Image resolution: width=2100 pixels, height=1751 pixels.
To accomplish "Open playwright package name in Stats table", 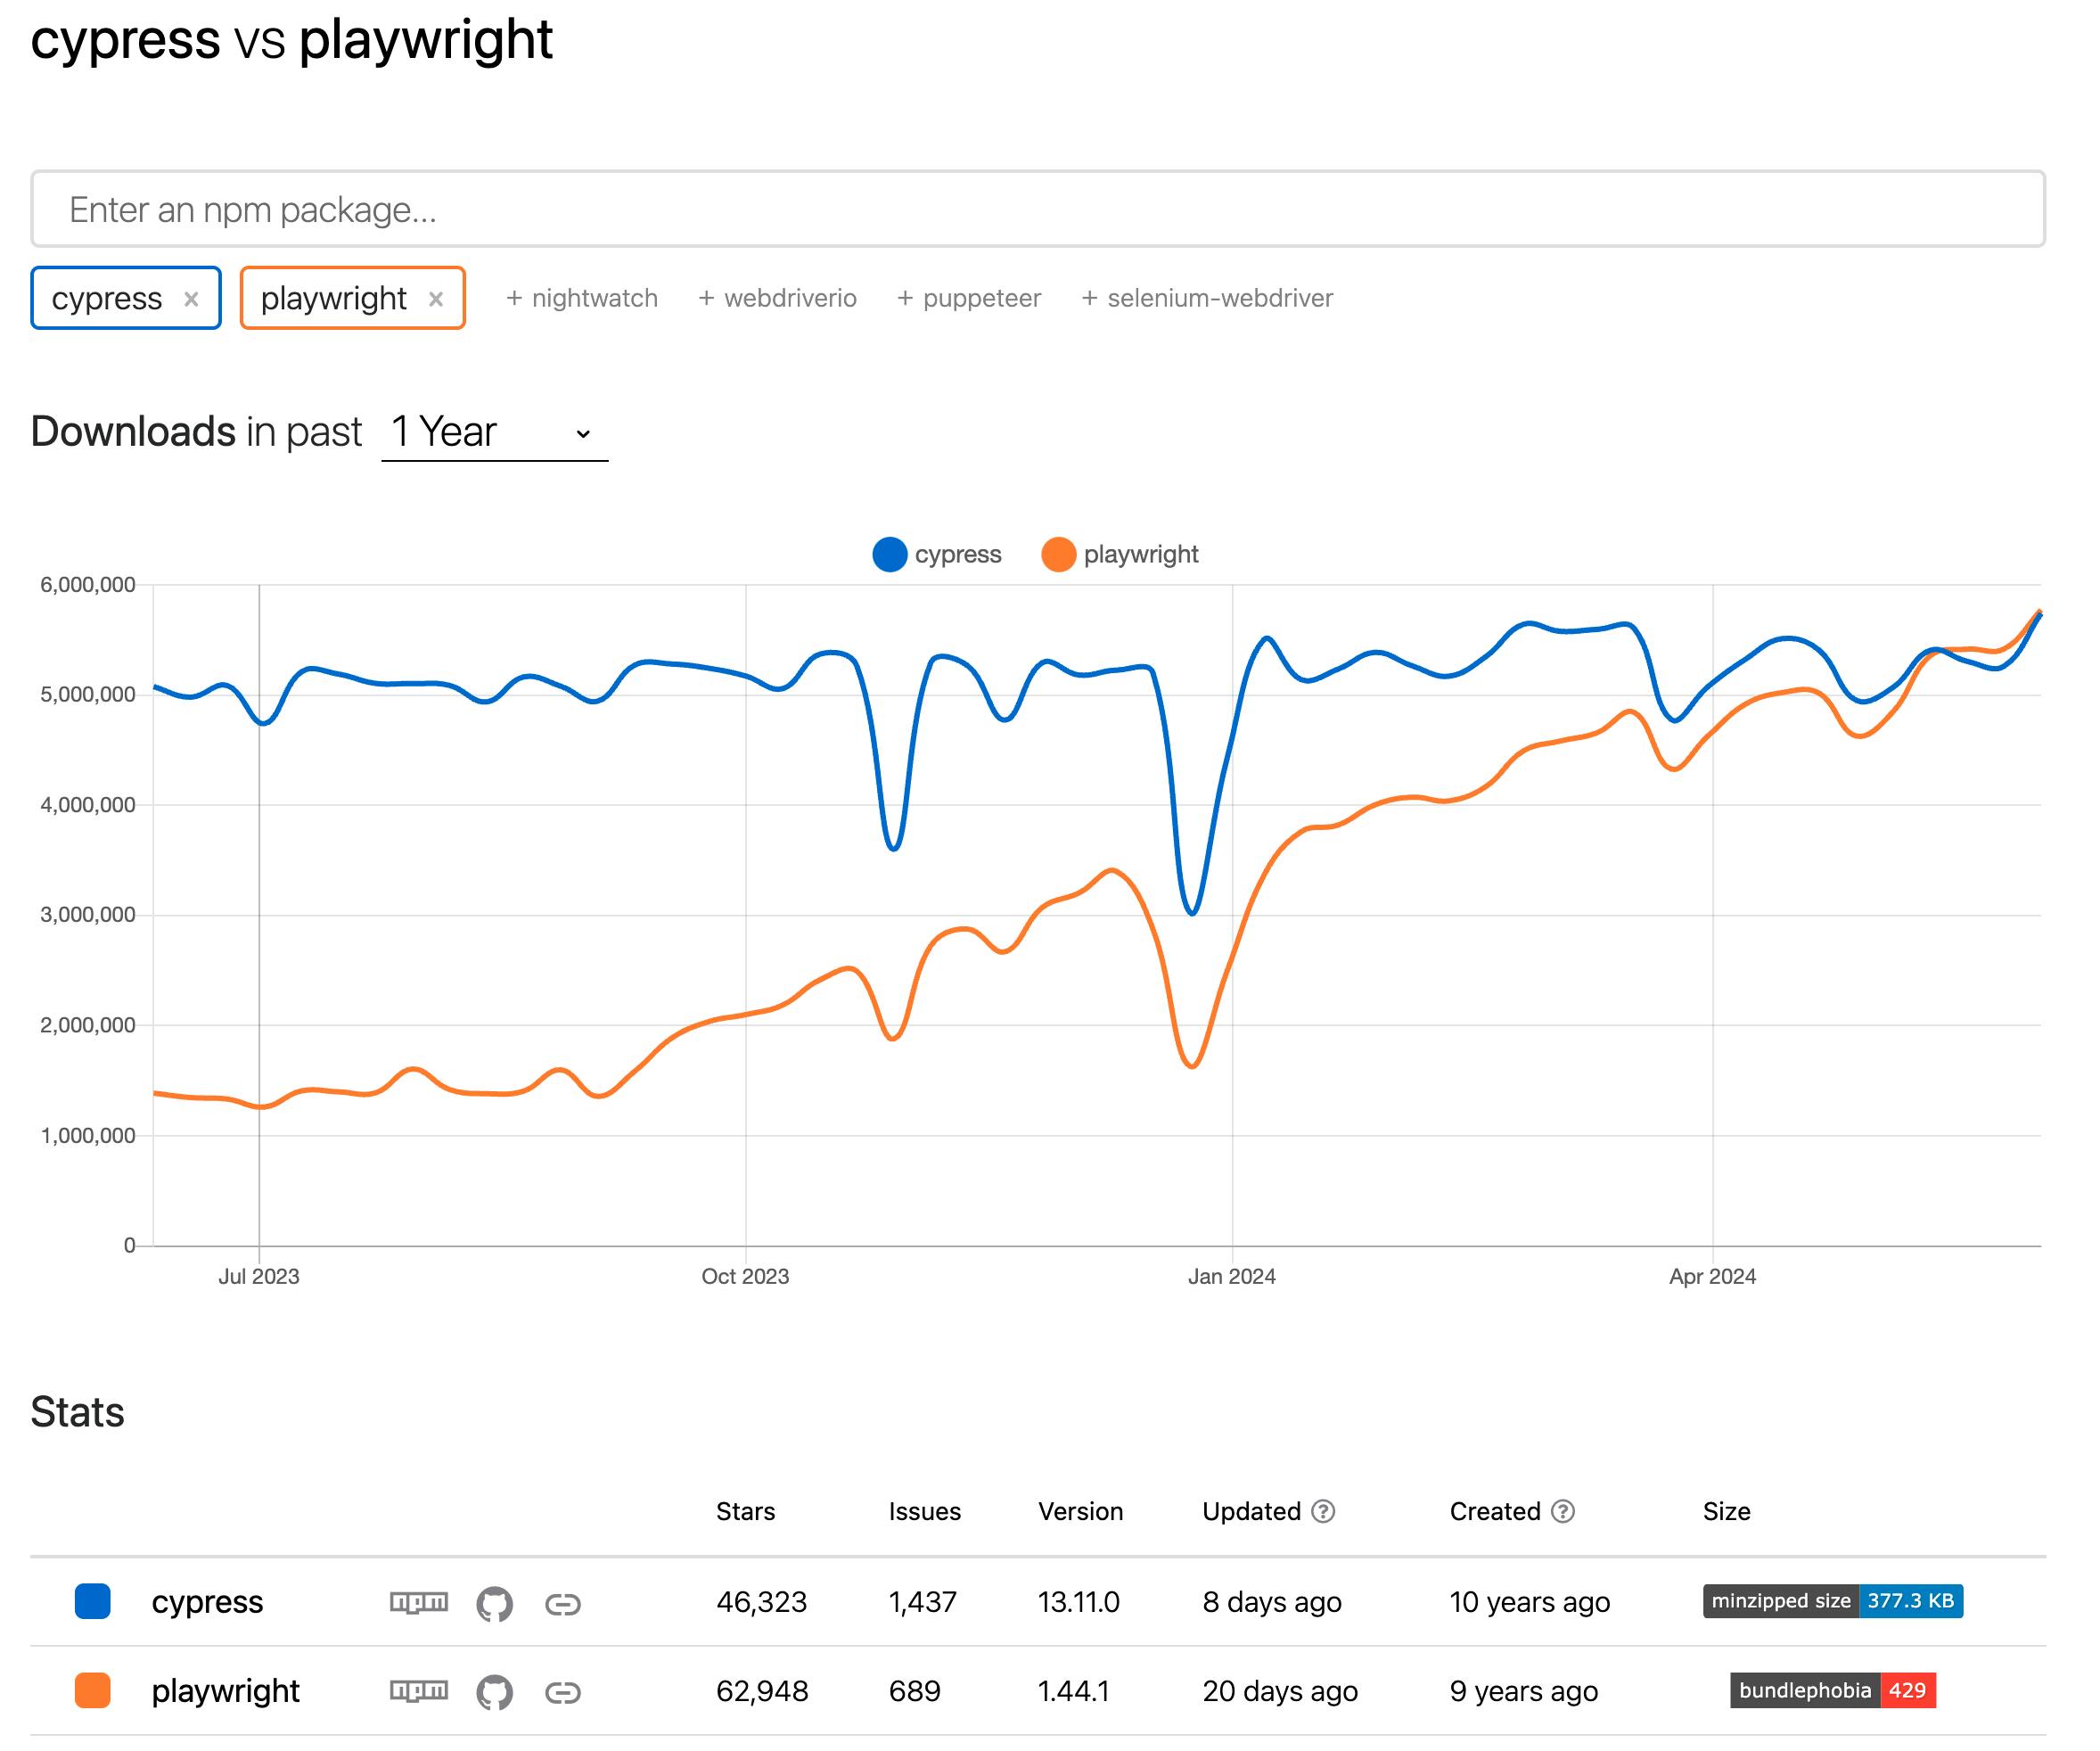I will [225, 1691].
